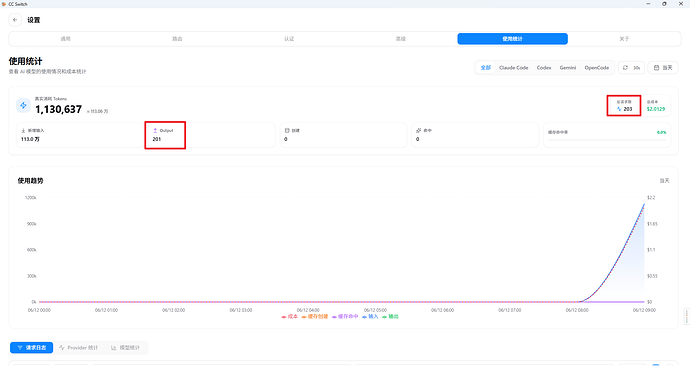Click the 06/12 04:00 axis label
690x370 pixels.
pyautogui.click(x=308, y=310)
